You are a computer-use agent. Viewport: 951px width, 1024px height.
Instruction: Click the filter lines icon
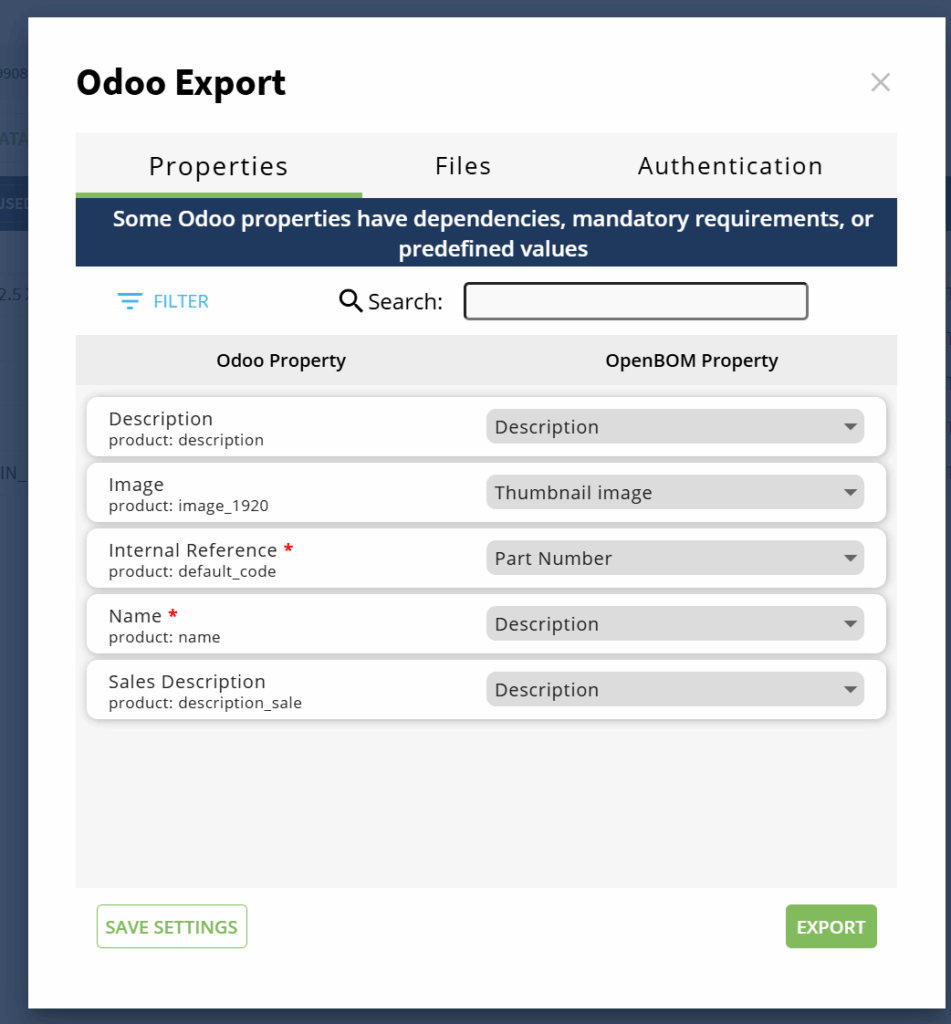pyautogui.click(x=129, y=301)
